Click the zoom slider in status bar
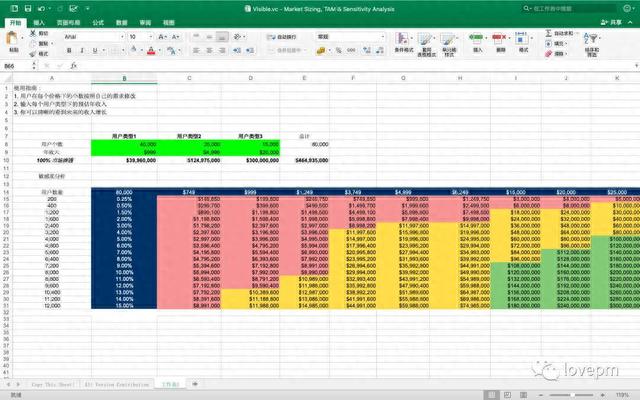 click(x=572, y=395)
